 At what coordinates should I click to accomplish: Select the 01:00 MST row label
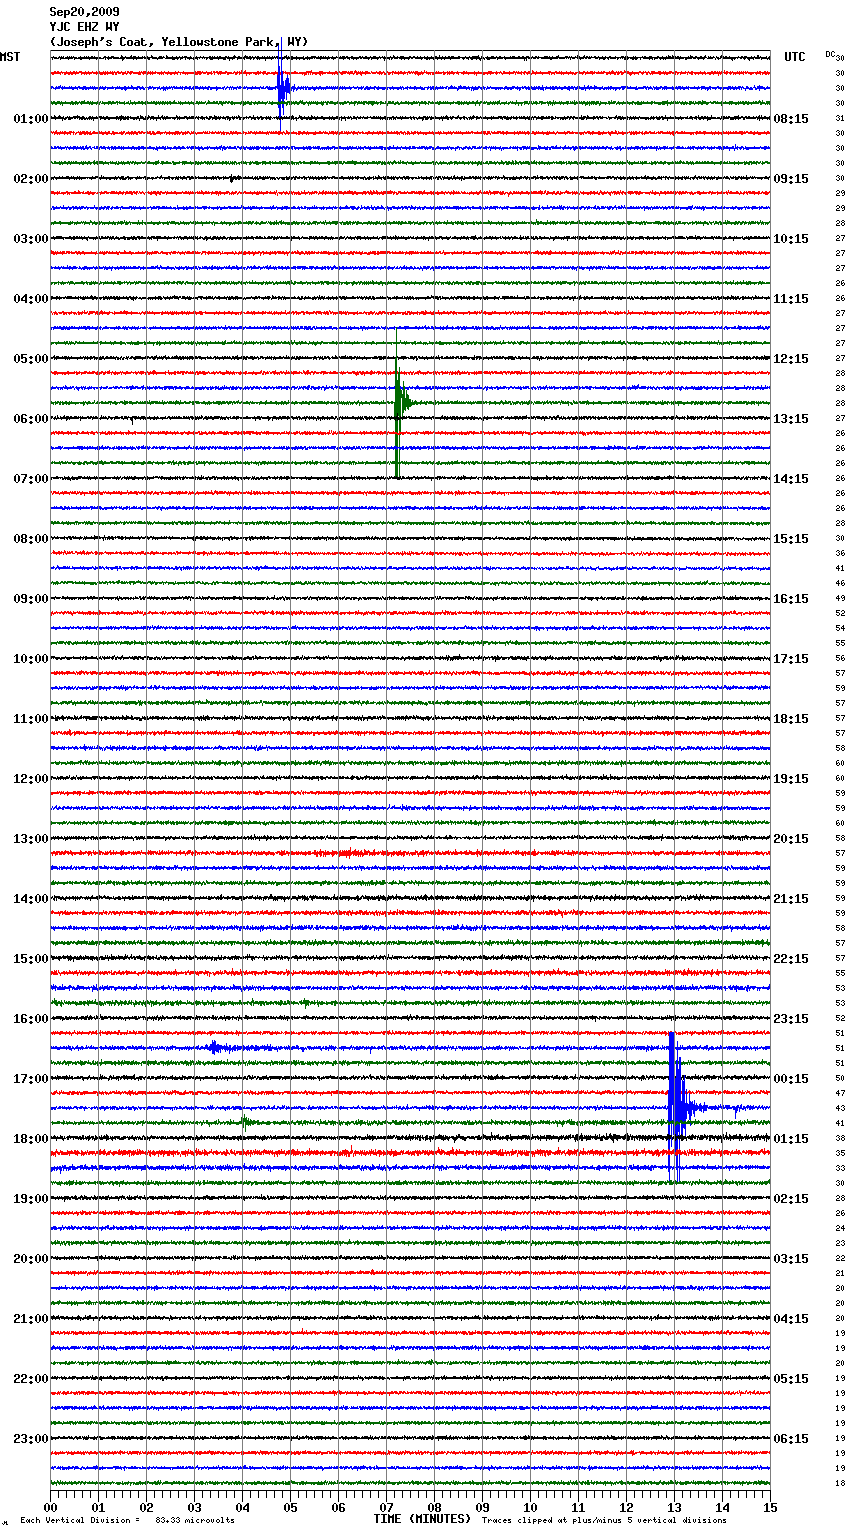[x=30, y=119]
